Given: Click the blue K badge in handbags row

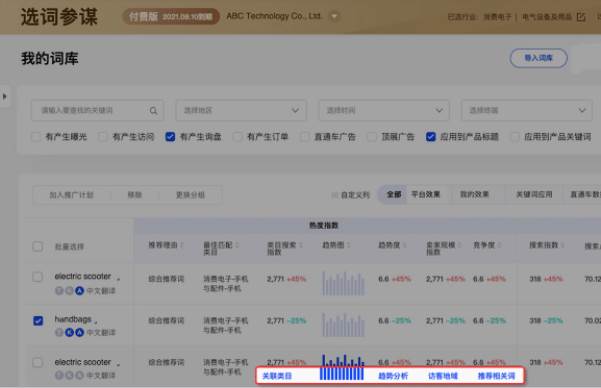Looking at the screenshot, I should tap(69, 332).
